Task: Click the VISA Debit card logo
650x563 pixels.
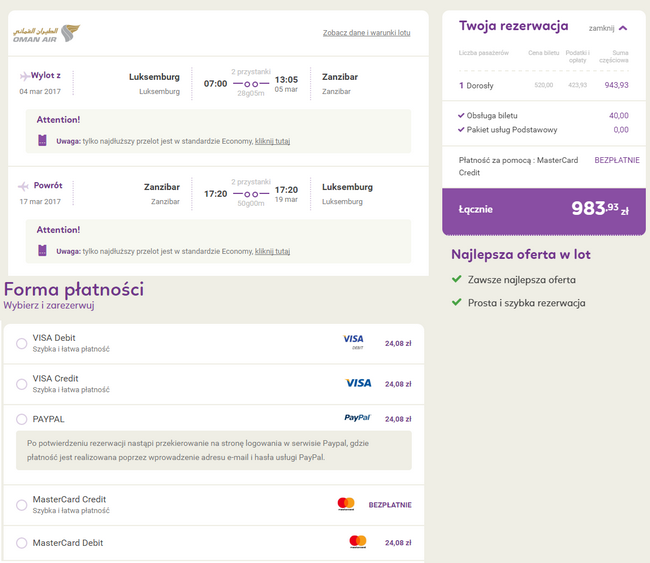Action: pos(354,342)
